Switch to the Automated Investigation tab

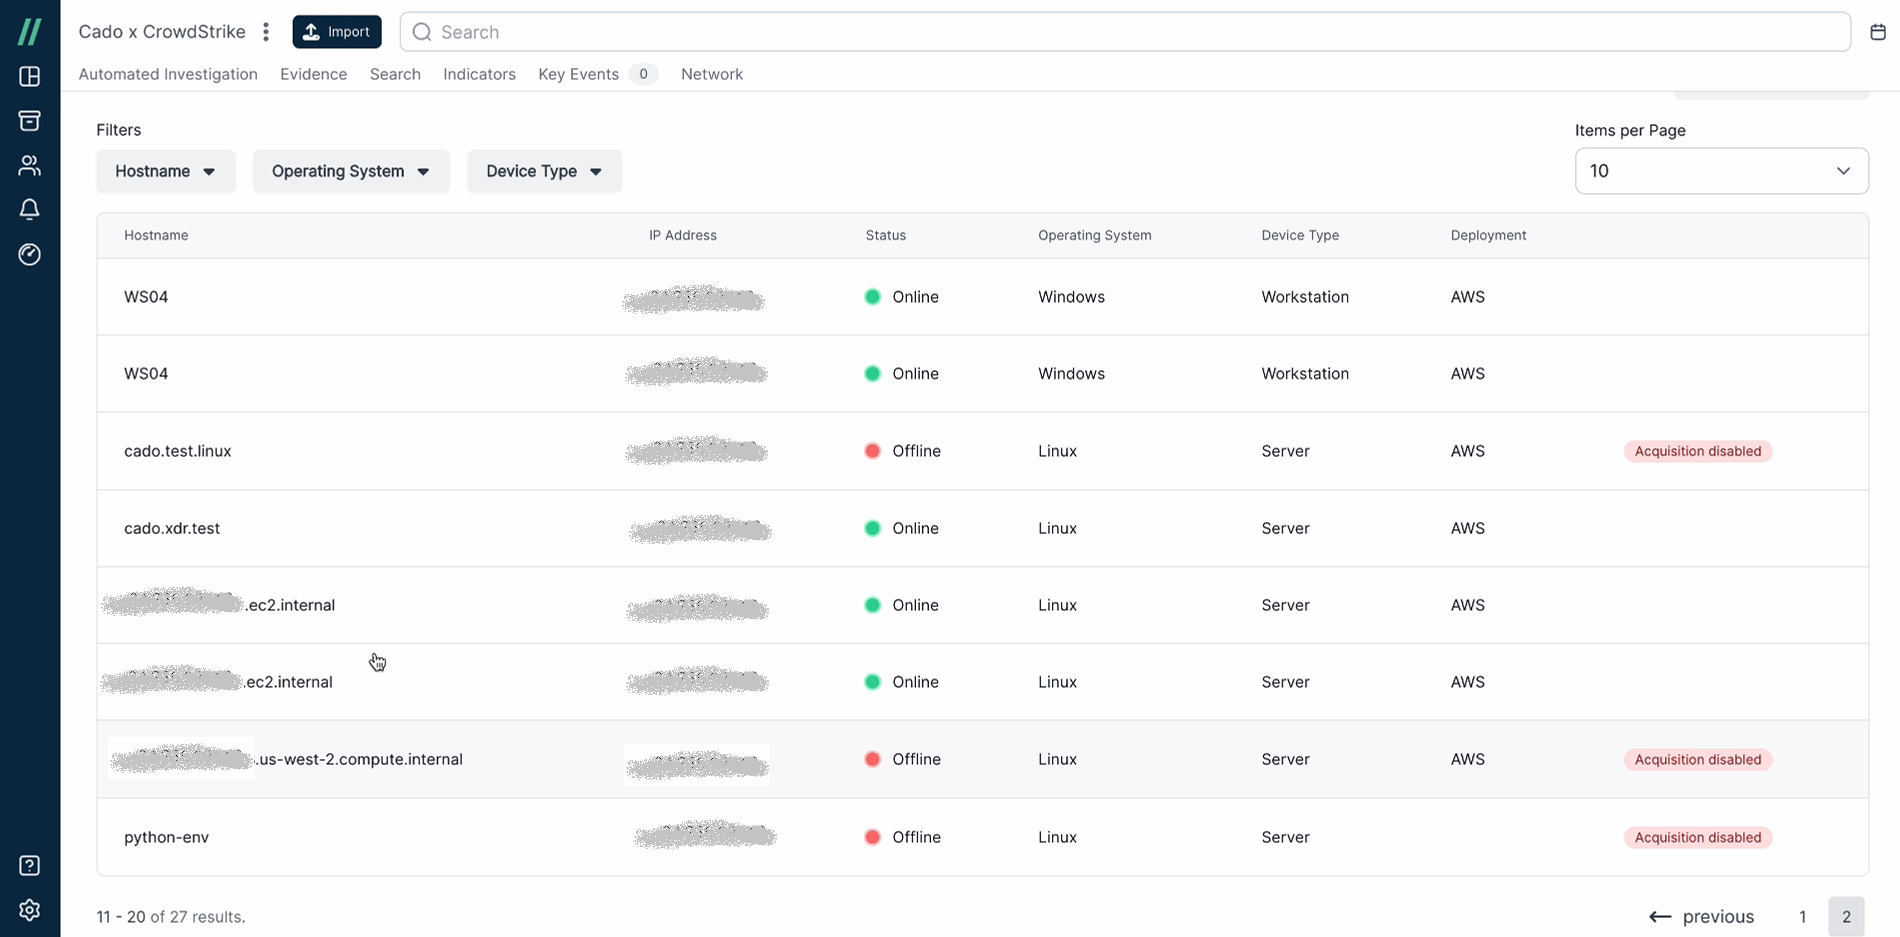point(168,74)
